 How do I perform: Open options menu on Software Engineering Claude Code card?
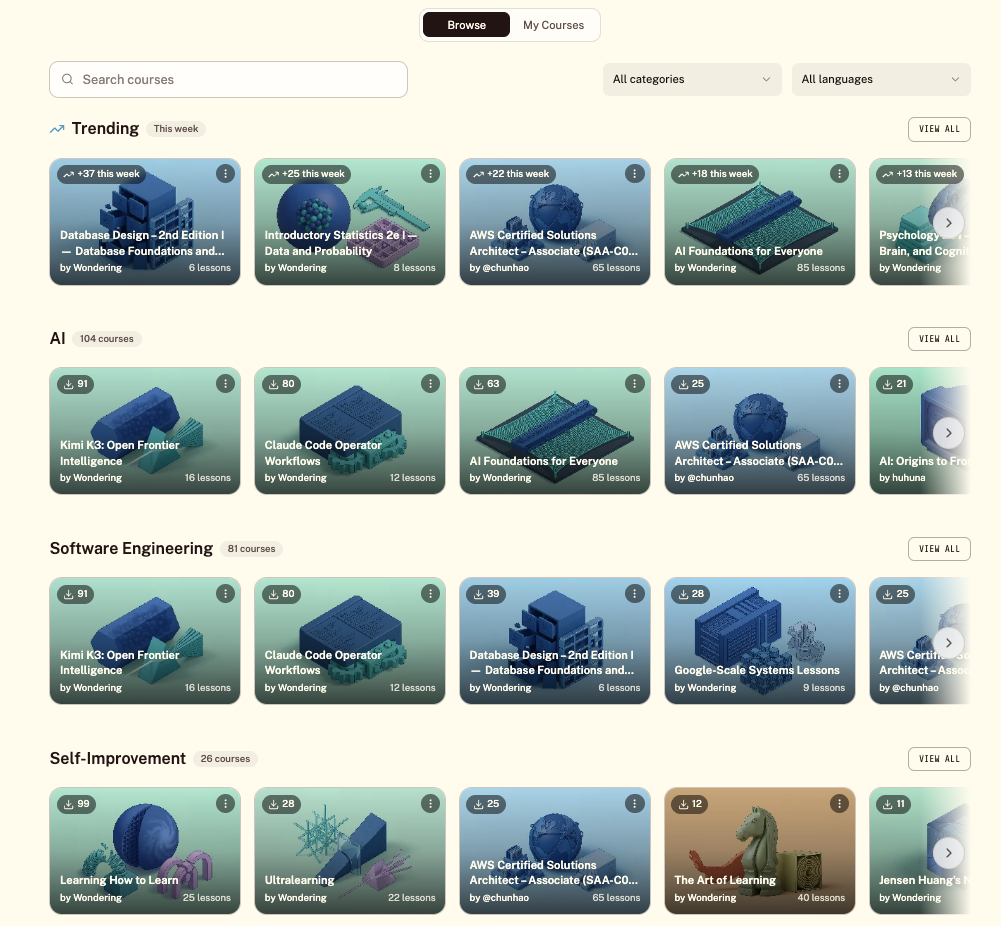pos(430,594)
